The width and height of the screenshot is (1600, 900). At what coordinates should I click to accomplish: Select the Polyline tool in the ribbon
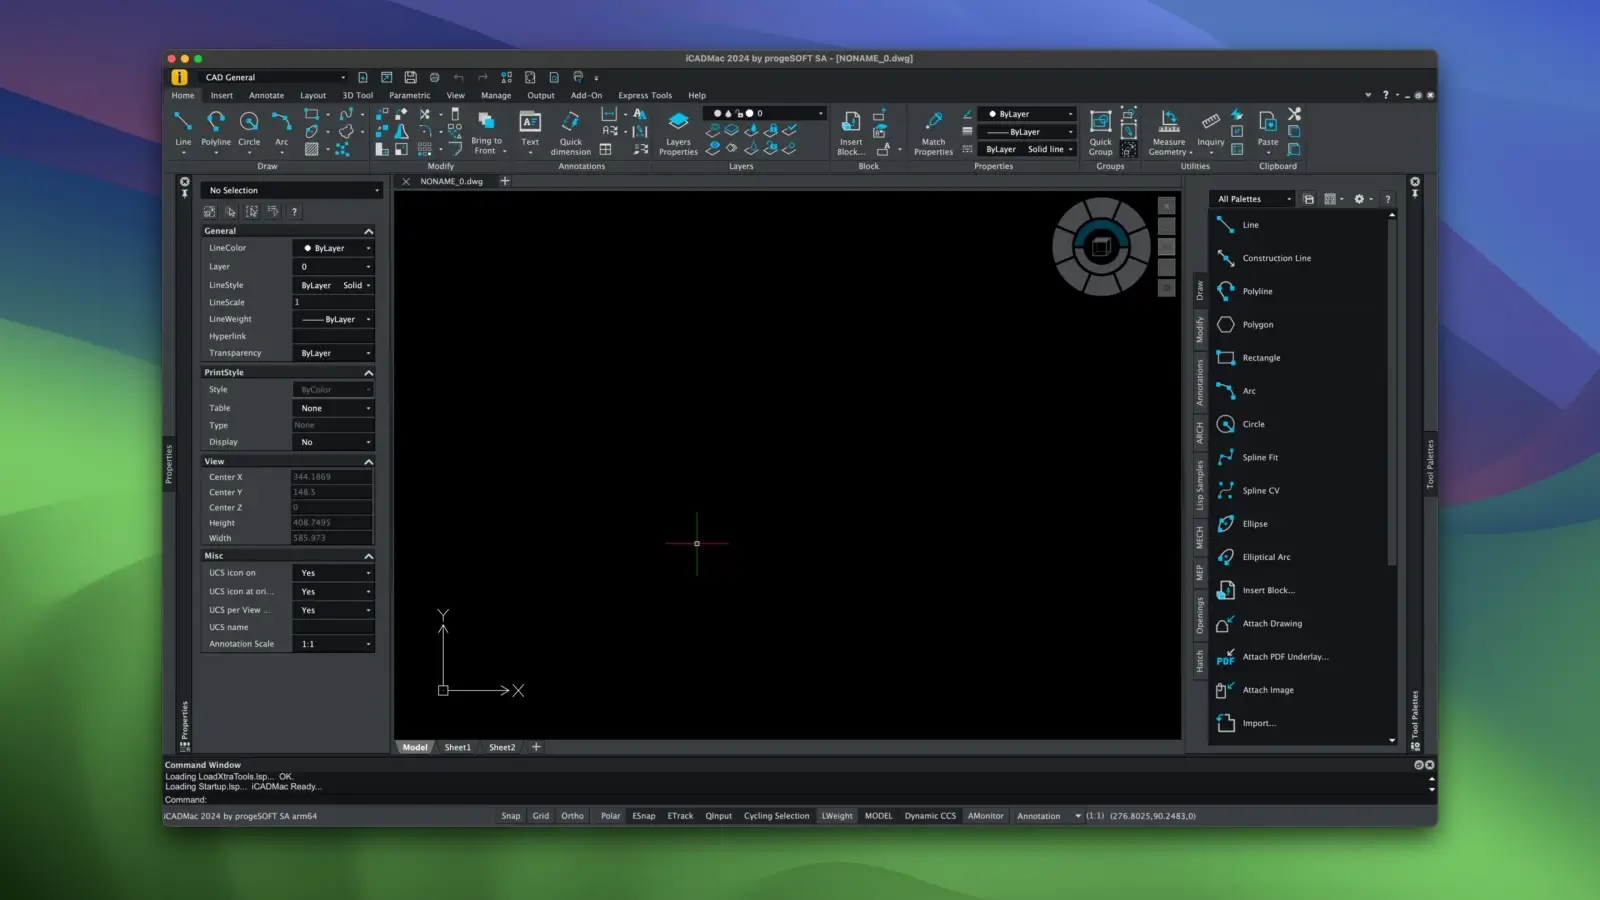(x=216, y=123)
